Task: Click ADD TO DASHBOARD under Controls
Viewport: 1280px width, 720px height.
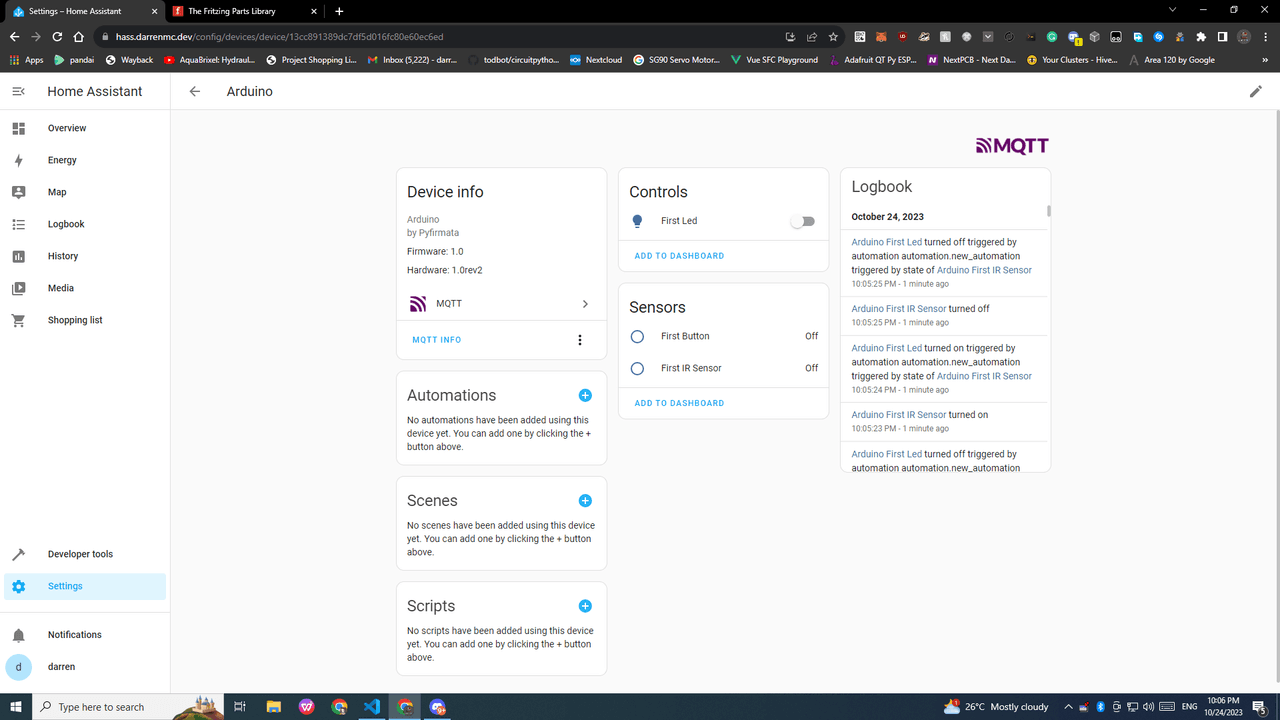Action: tap(679, 256)
